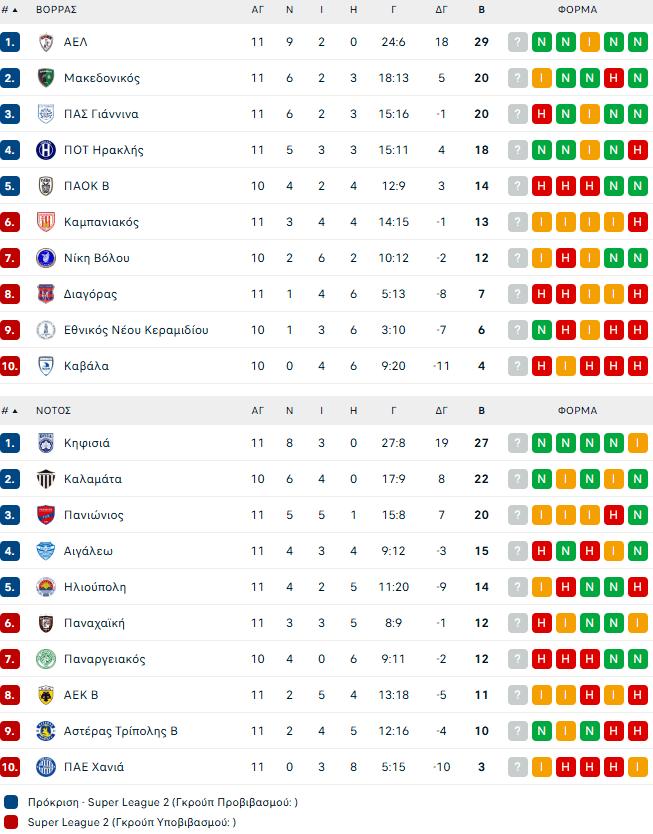
Task: Click the Κηφισιά team crest
Action: (45, 443)
